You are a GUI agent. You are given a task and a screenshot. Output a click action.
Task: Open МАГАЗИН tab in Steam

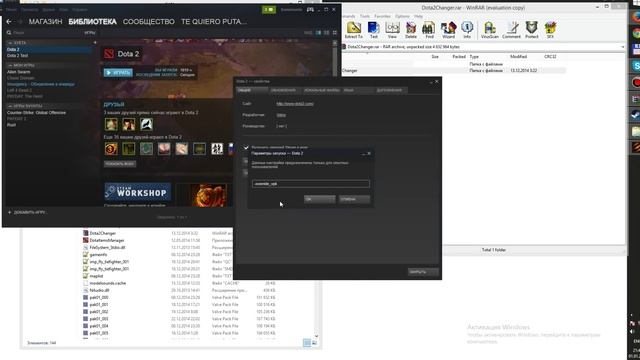45,22
